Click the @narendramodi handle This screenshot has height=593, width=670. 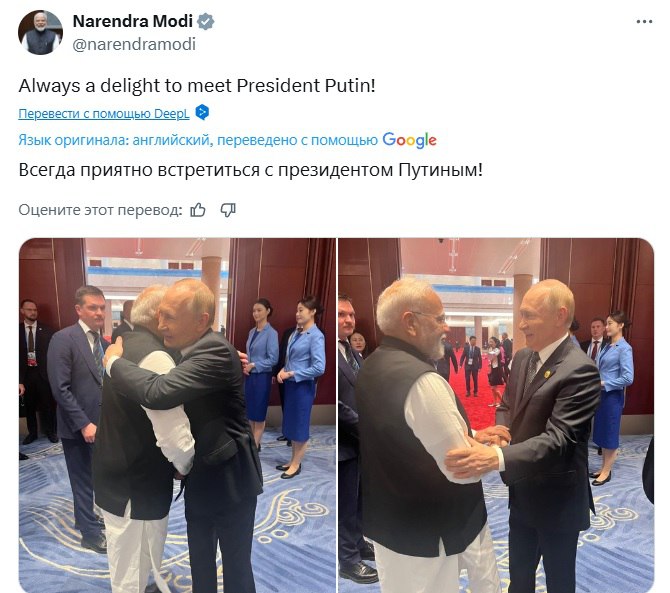pyautogui.click(x=134, y=44)
